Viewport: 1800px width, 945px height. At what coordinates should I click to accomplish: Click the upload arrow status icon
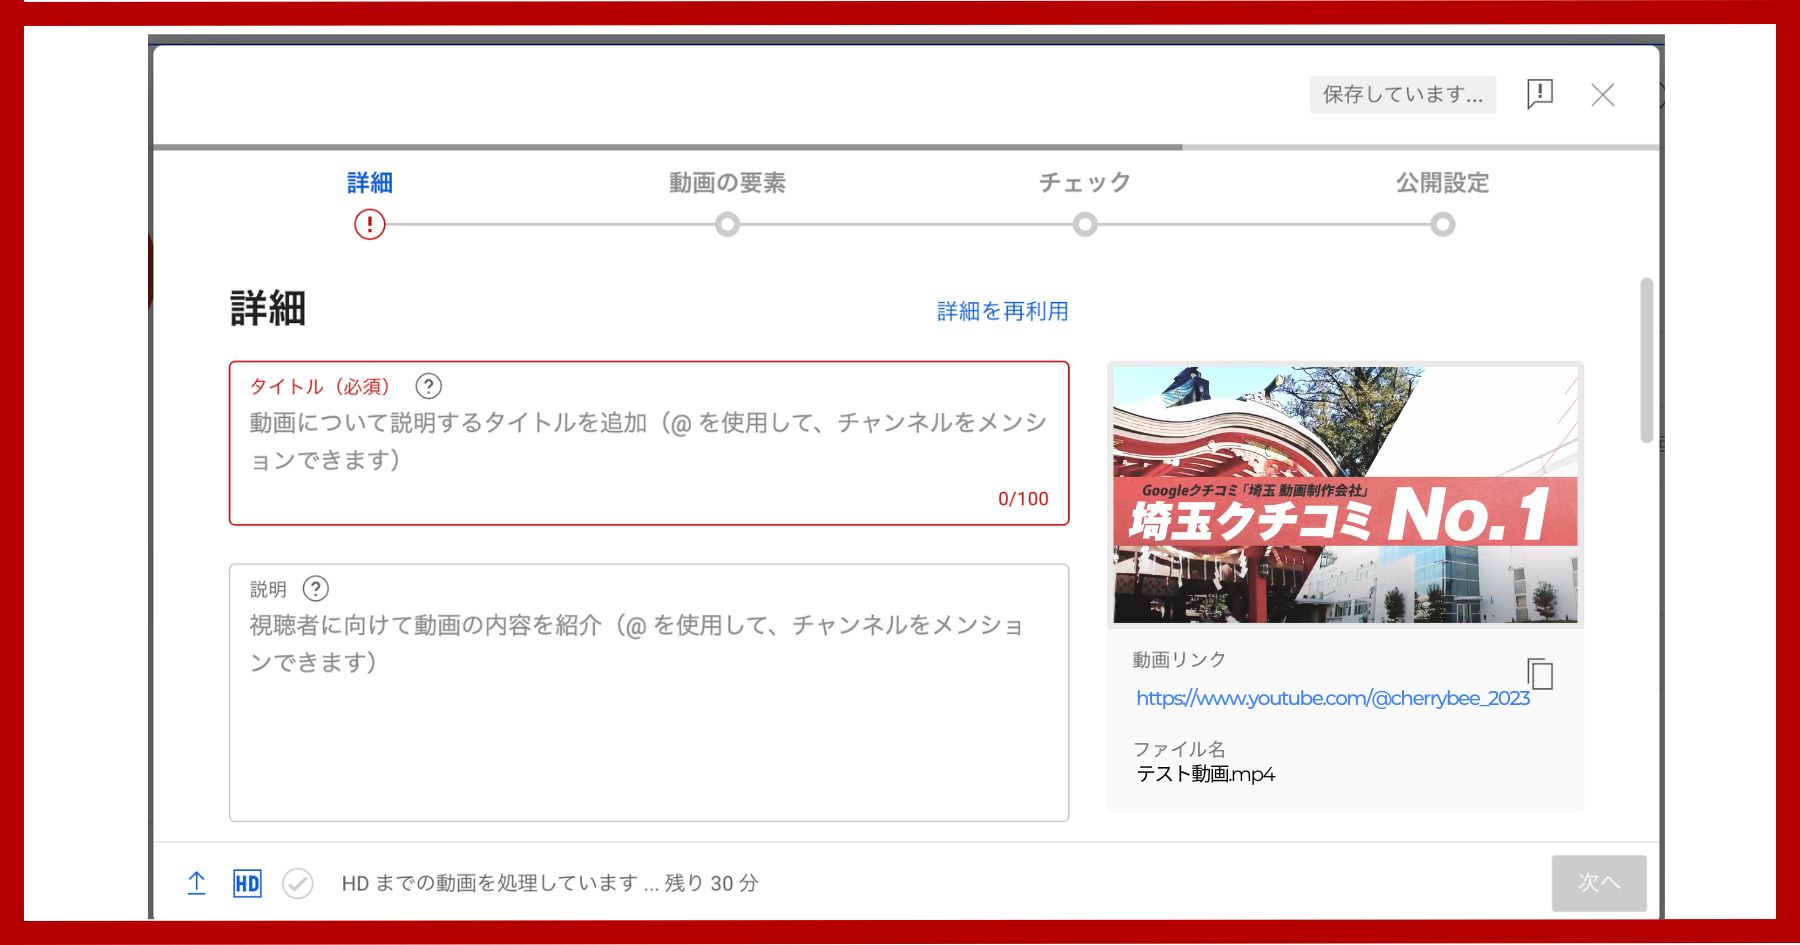pyautogui.click(x=197, y=883)
